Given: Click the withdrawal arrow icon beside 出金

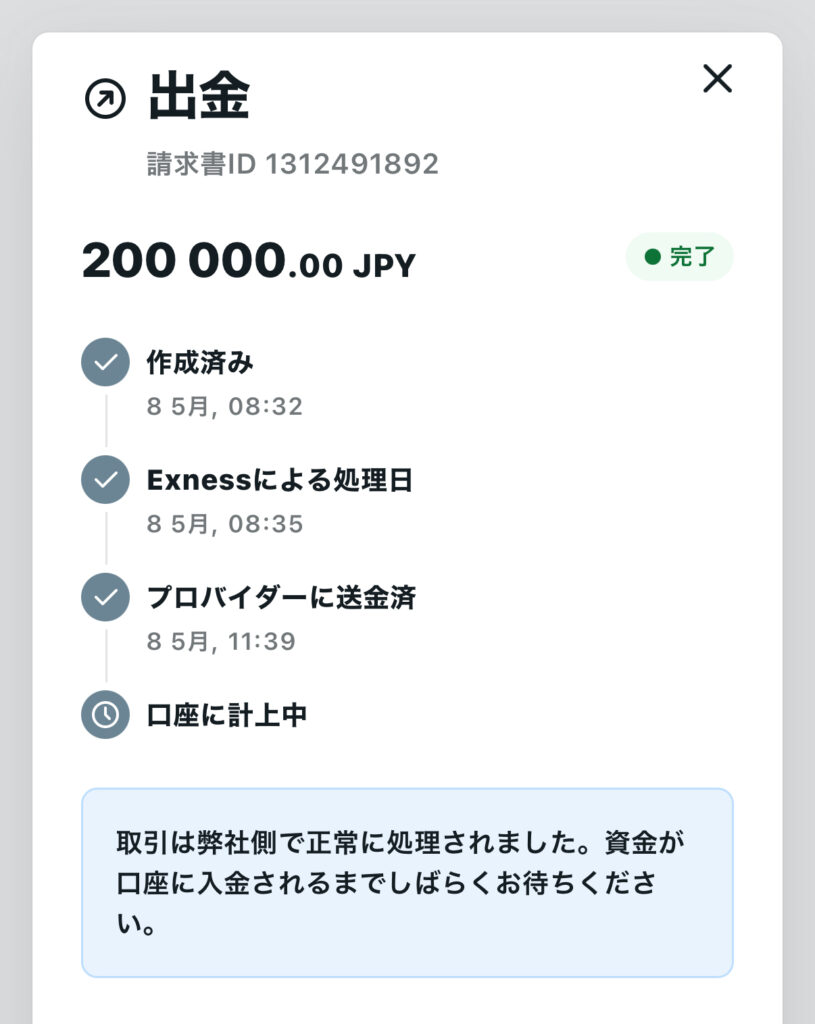Looking at the screenshot, I should (105, 99).
